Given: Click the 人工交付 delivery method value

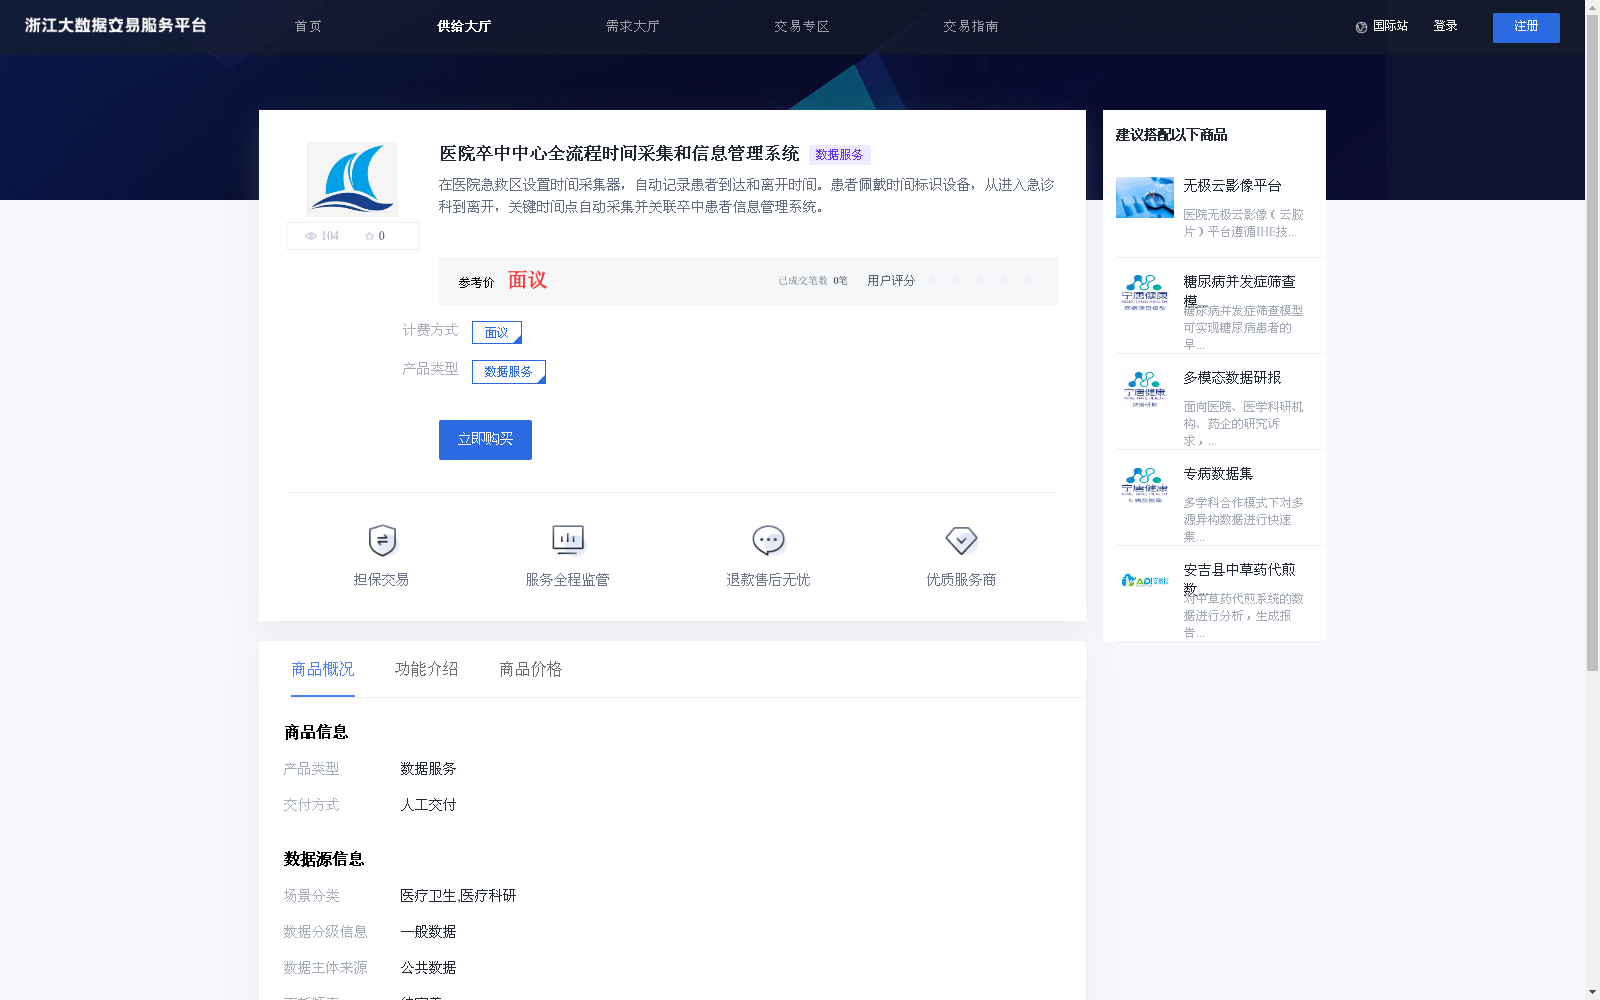Looking at the screenshot, I should 428,805.
